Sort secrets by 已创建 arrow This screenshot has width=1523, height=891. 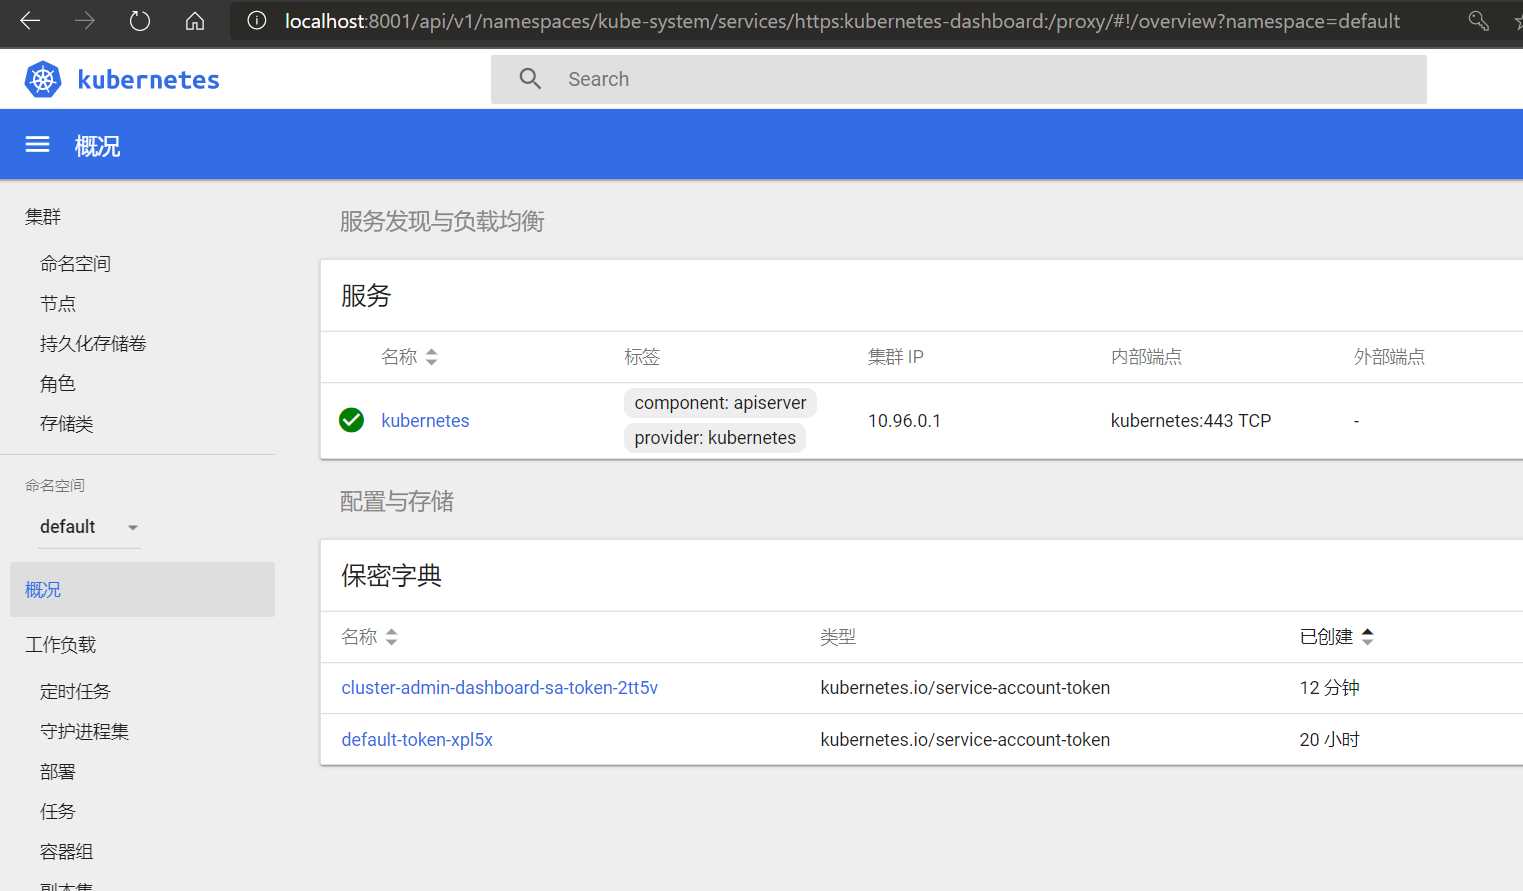pos(1367,637)
